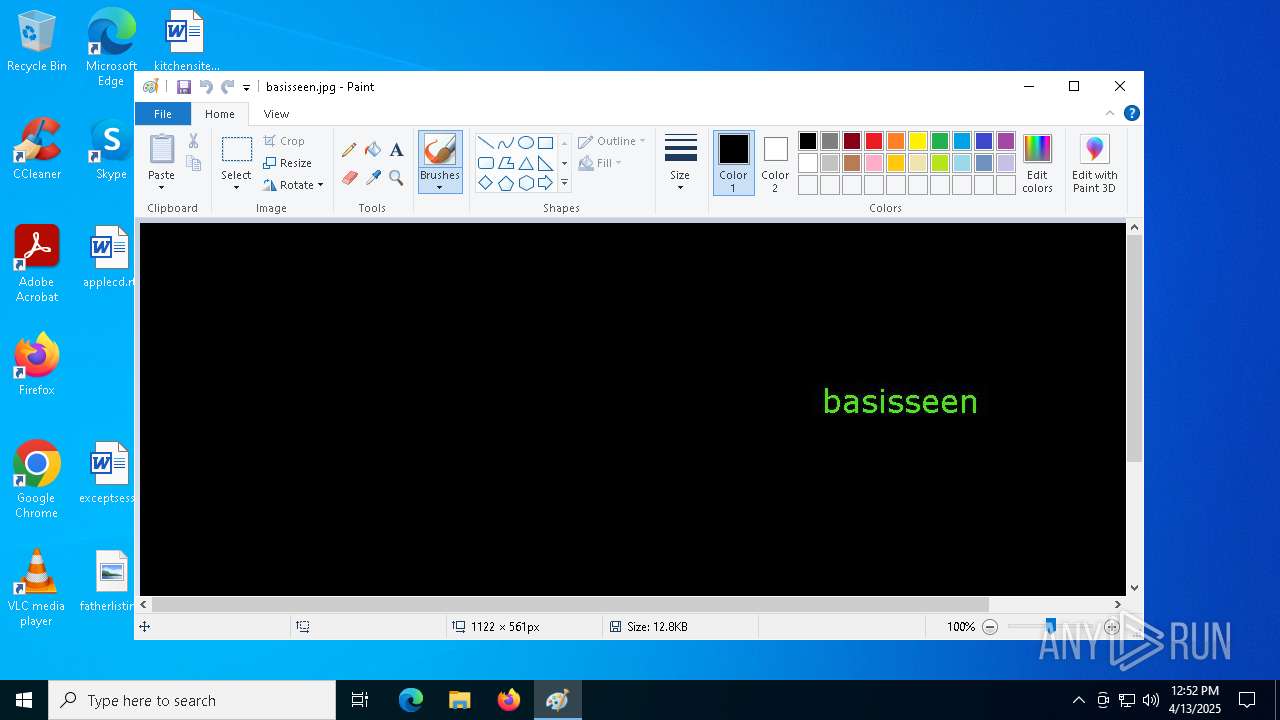Open Paint Help question mark icon

1131,113
